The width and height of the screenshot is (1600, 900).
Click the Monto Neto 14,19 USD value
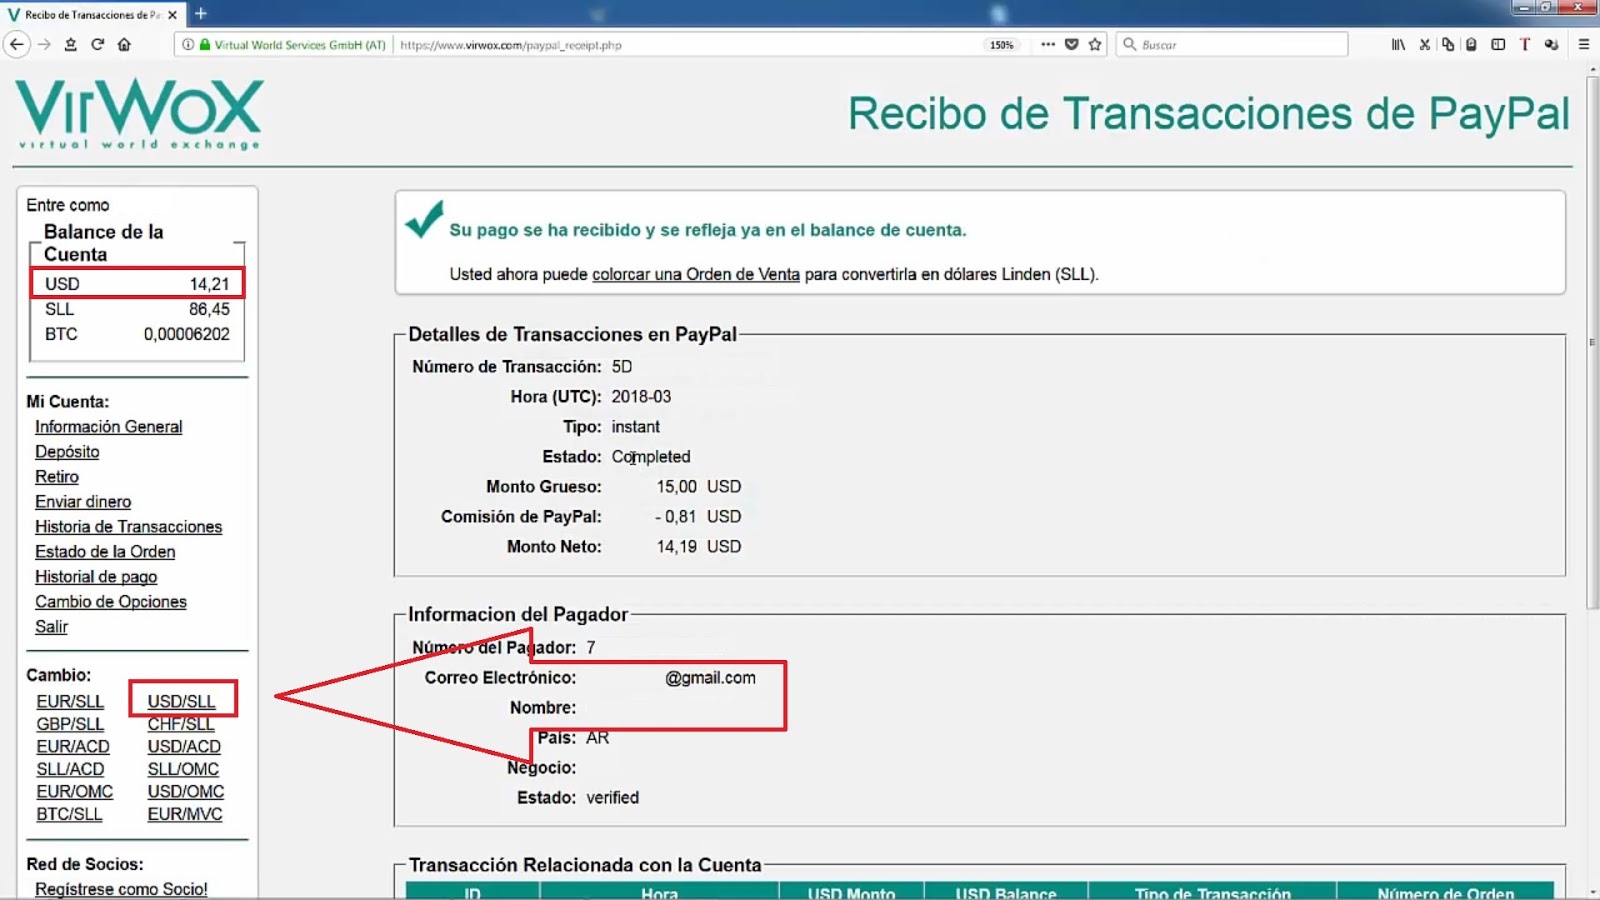(699, 547)
